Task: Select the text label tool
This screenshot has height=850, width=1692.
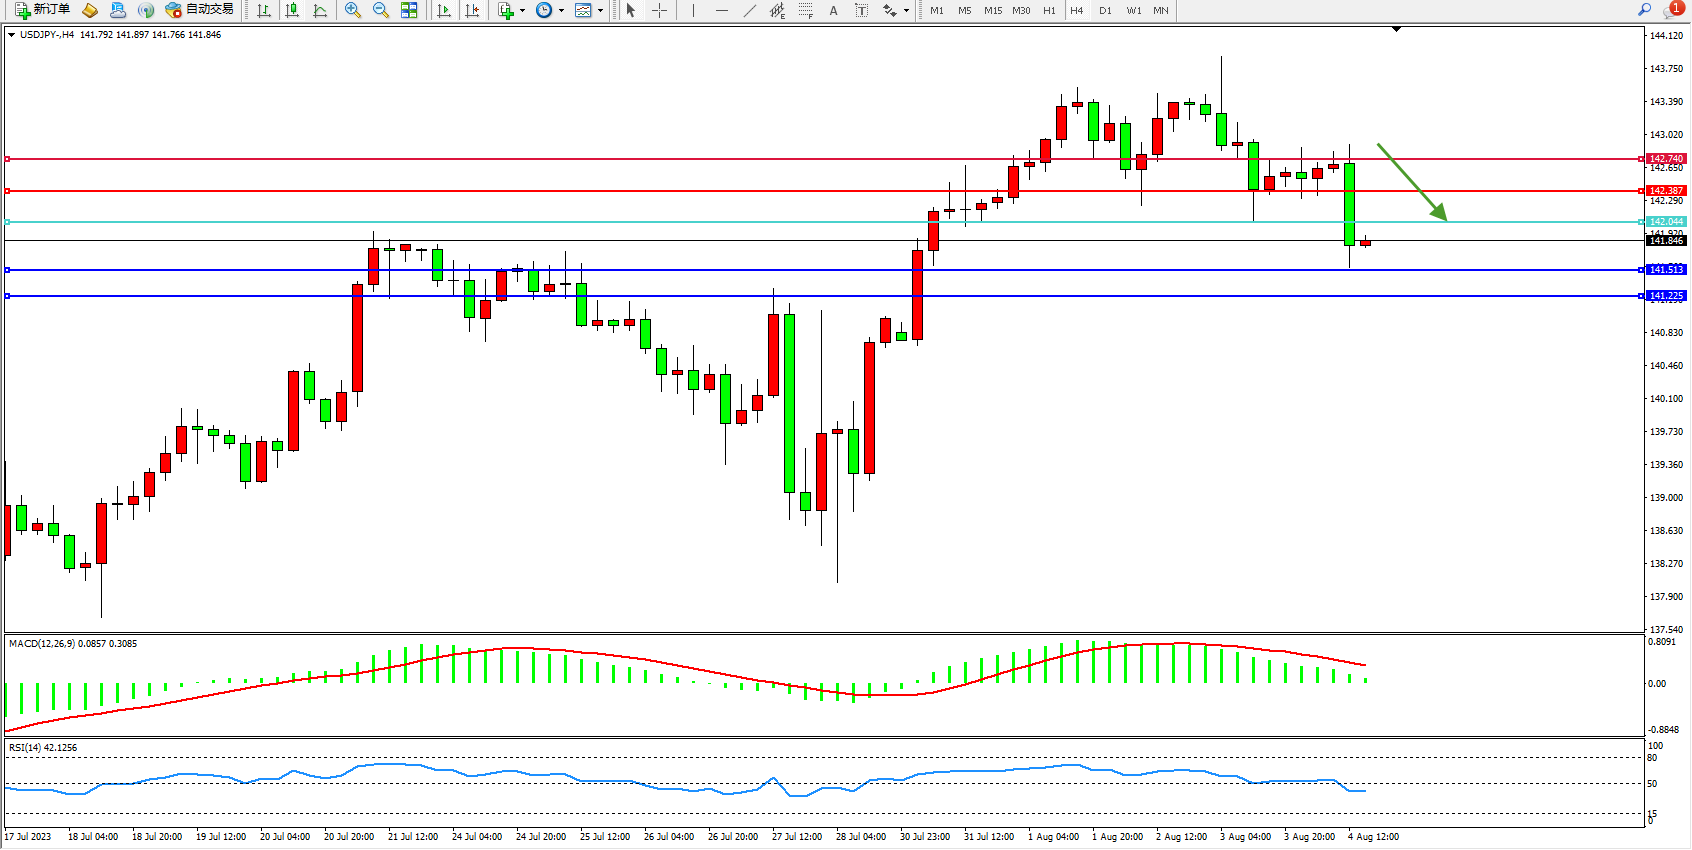Action: [x=862, y=10]
